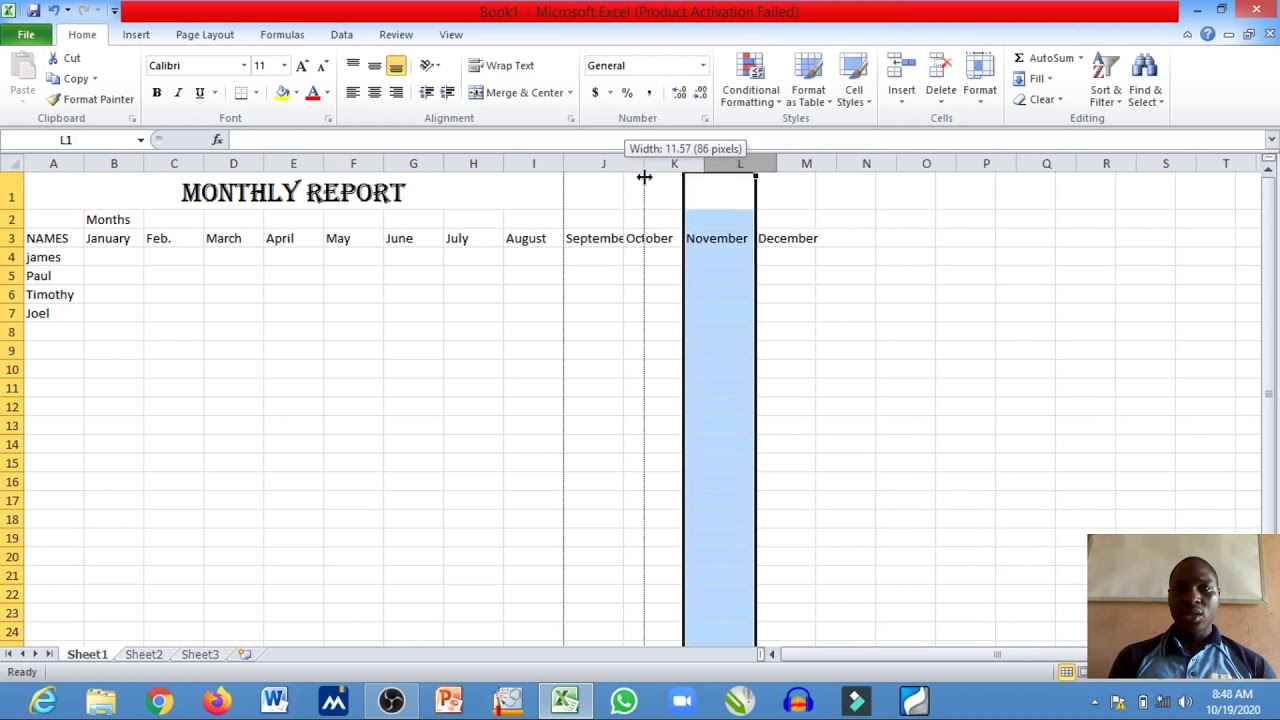
Task: Align text to the right
Action: [x=396, y=93]
